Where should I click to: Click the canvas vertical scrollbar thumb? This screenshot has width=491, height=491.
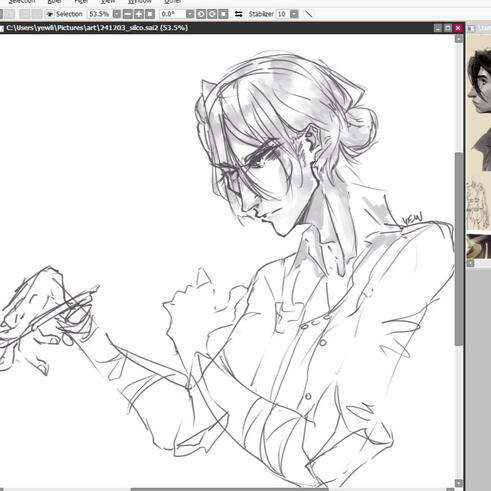tap(459, 249)
